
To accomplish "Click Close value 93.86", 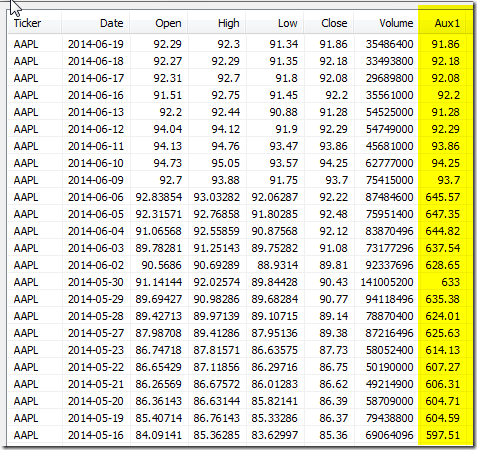I will coord(334,146).
